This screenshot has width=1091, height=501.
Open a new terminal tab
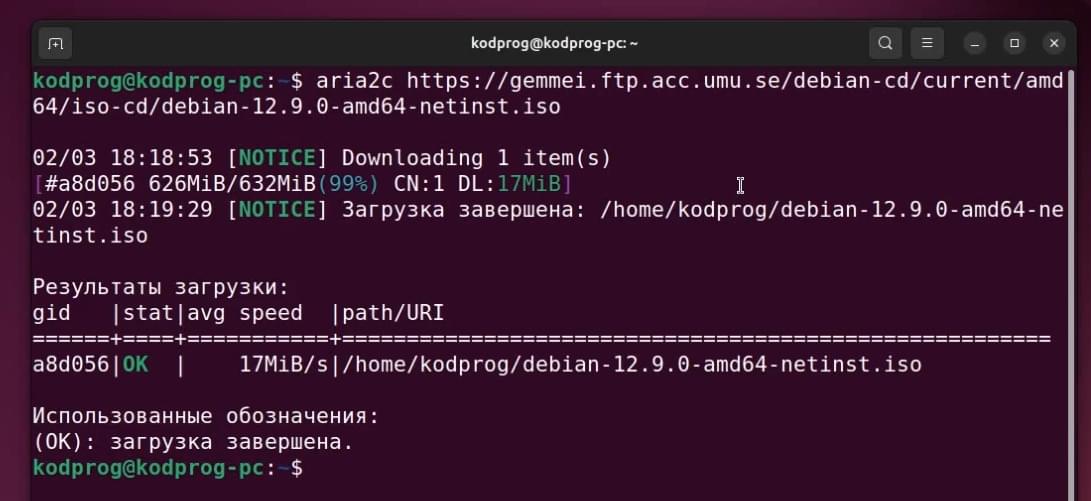click(55, 44)
